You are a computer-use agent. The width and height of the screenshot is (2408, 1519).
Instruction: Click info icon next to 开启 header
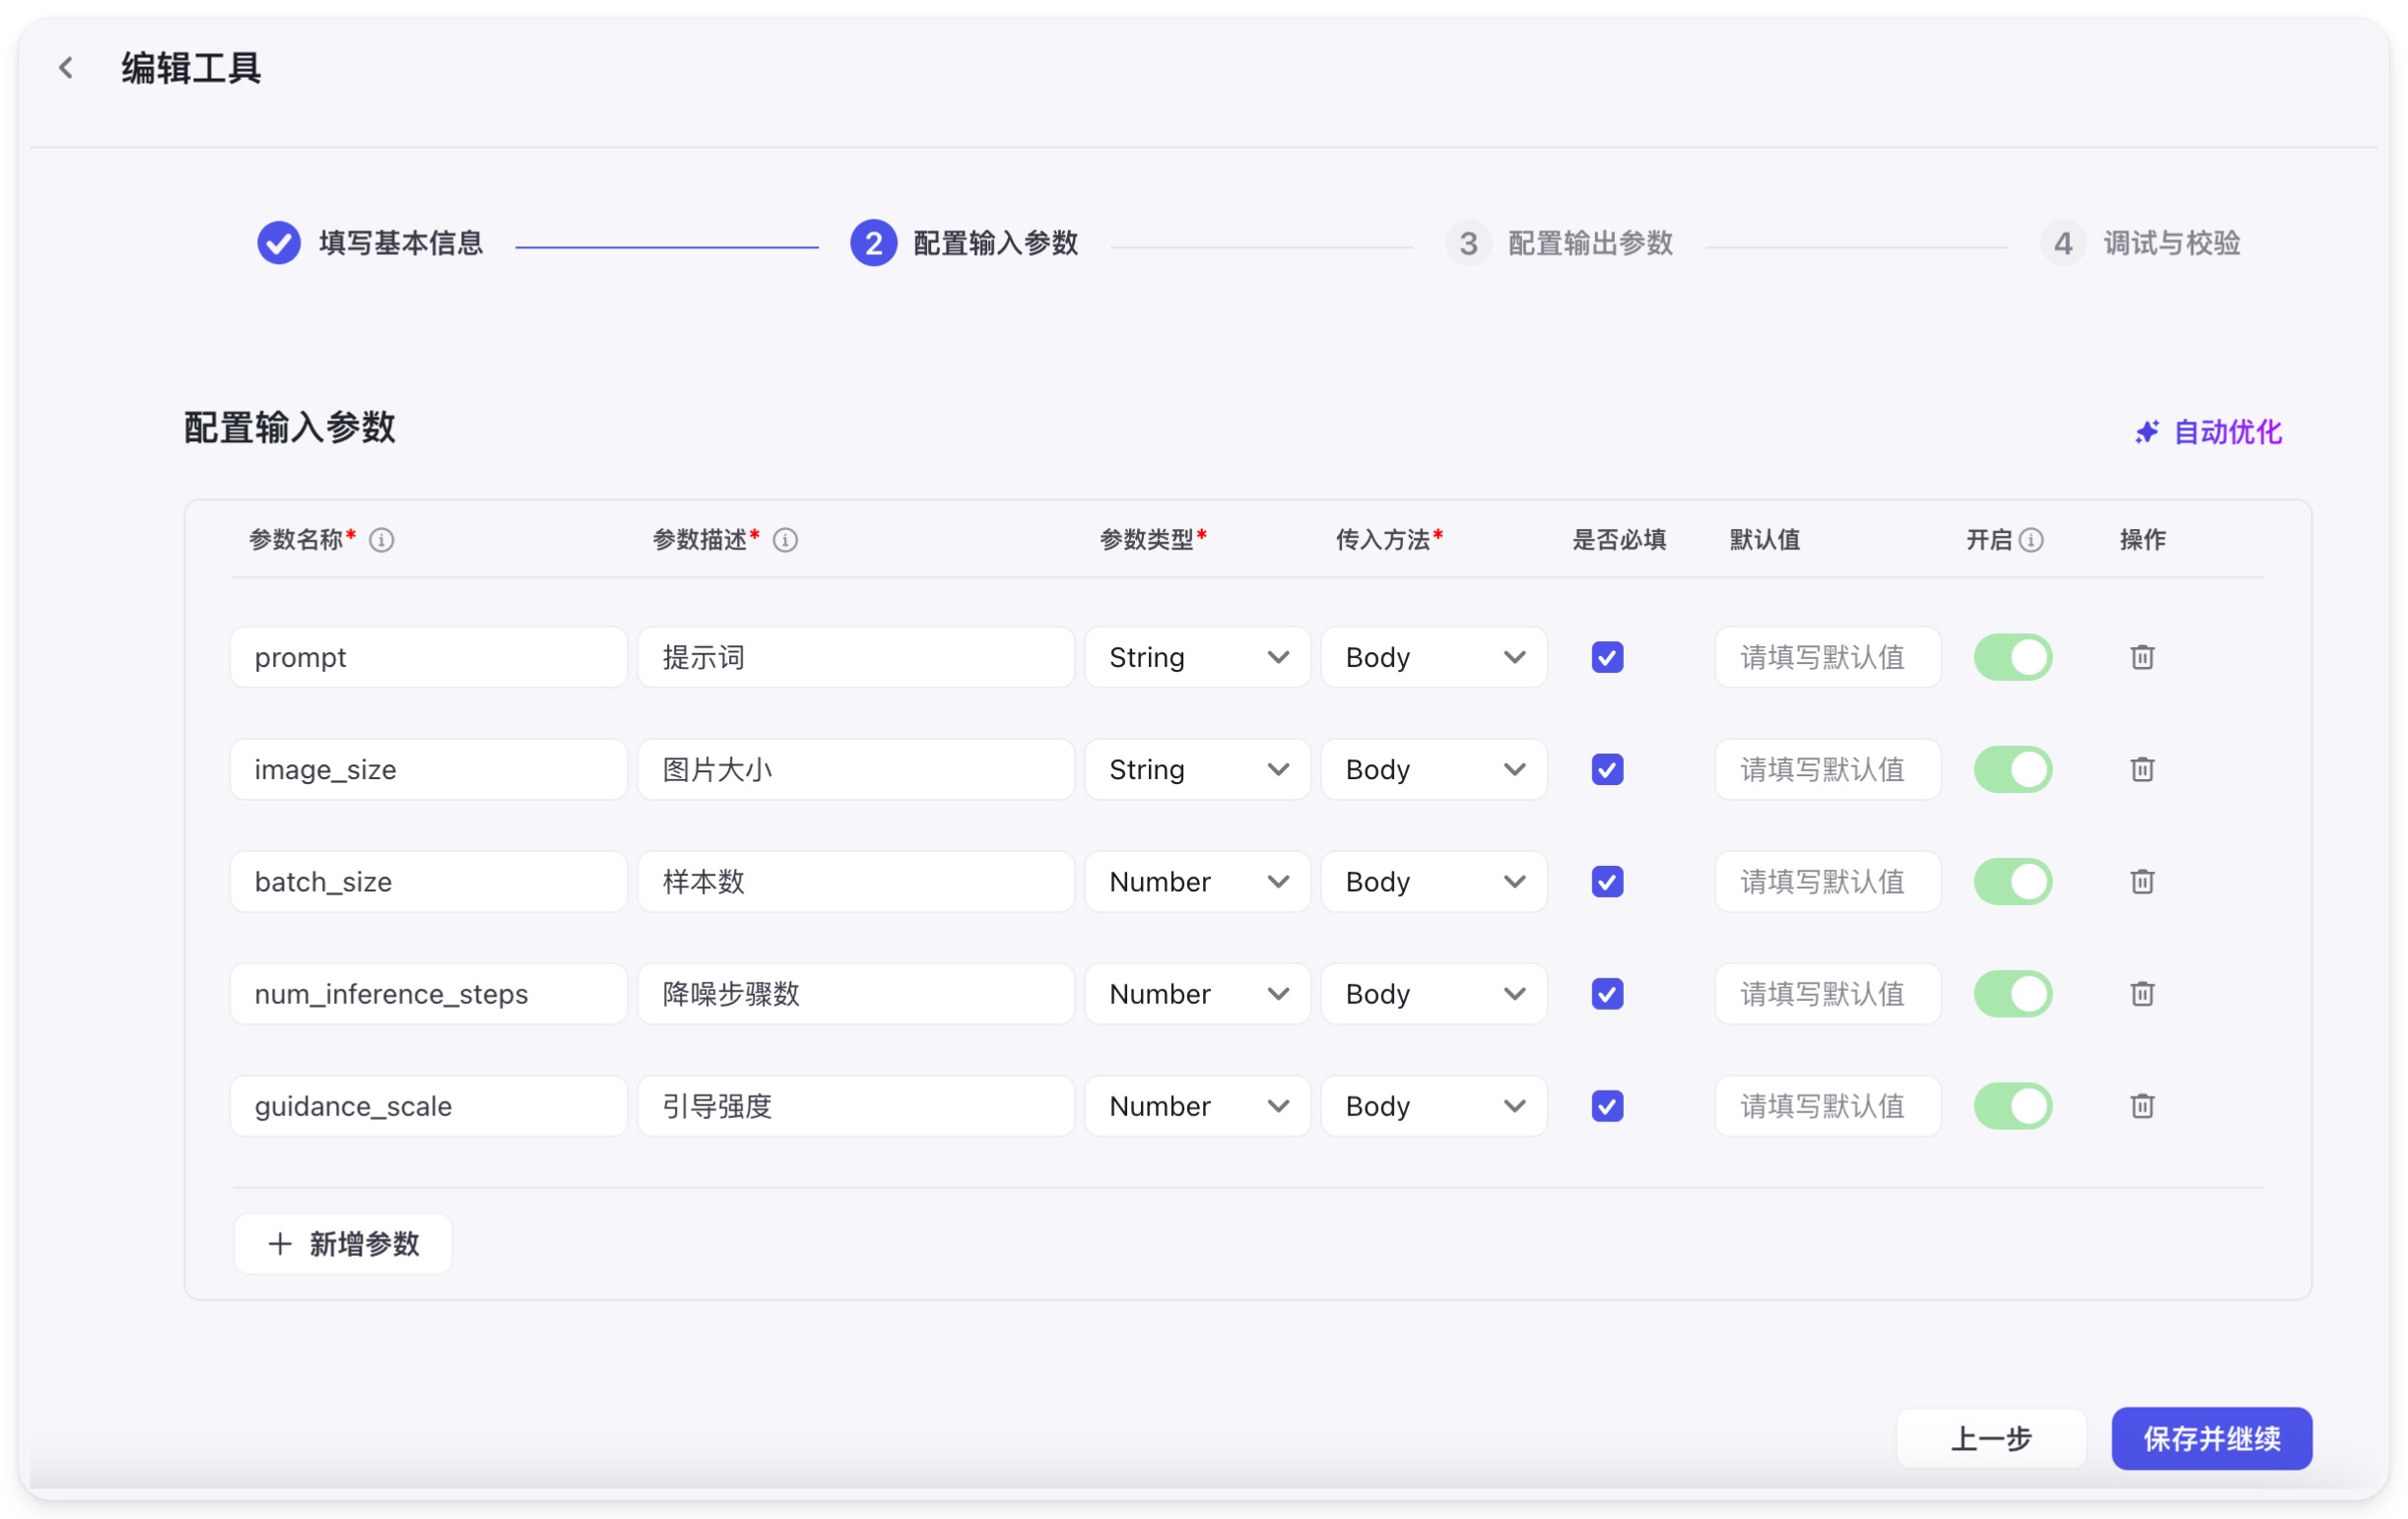tap(2030, 540)
